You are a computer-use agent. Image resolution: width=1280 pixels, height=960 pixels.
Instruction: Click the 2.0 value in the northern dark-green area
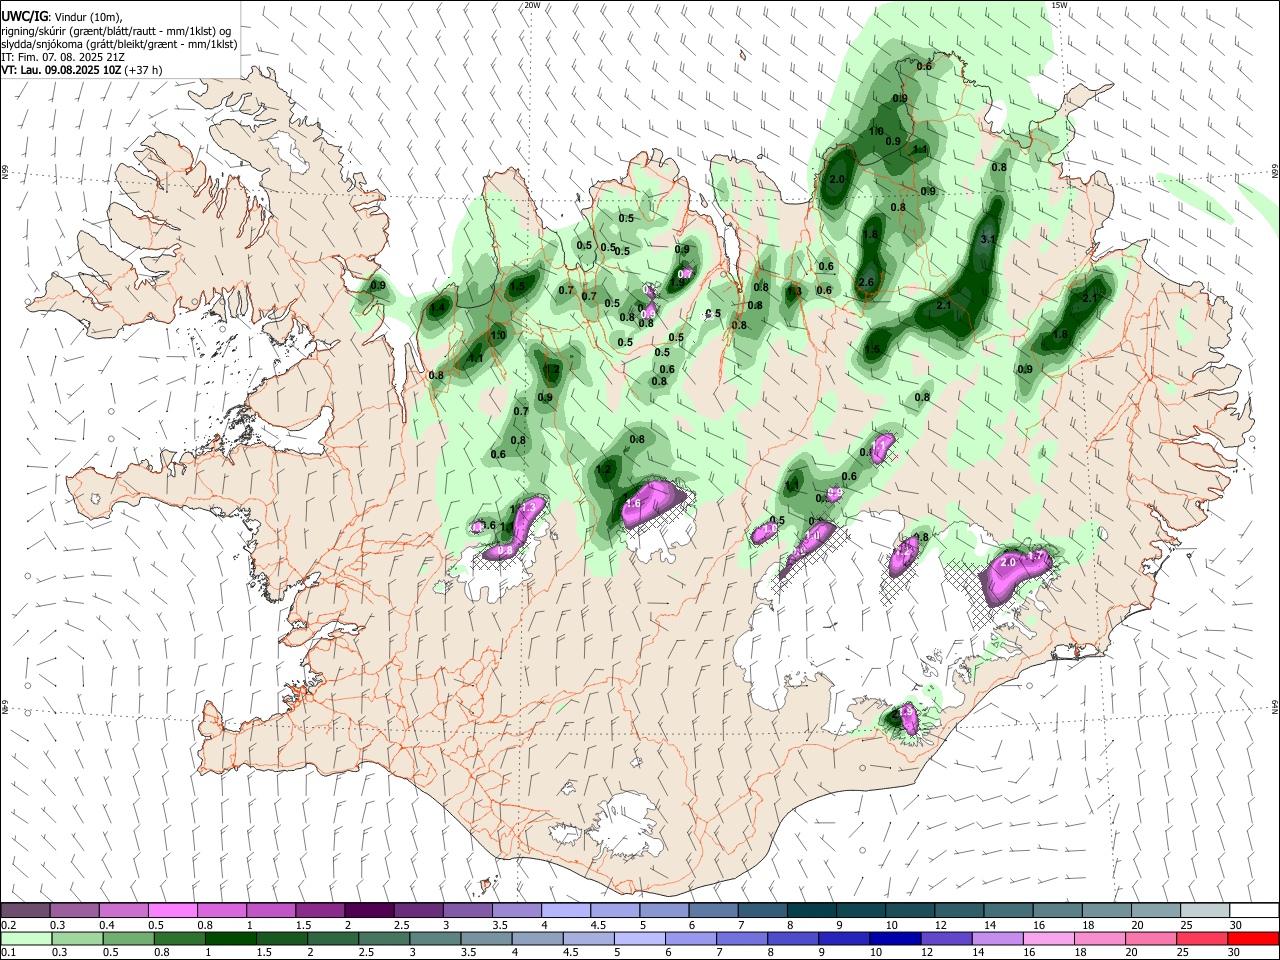[838, 179]
